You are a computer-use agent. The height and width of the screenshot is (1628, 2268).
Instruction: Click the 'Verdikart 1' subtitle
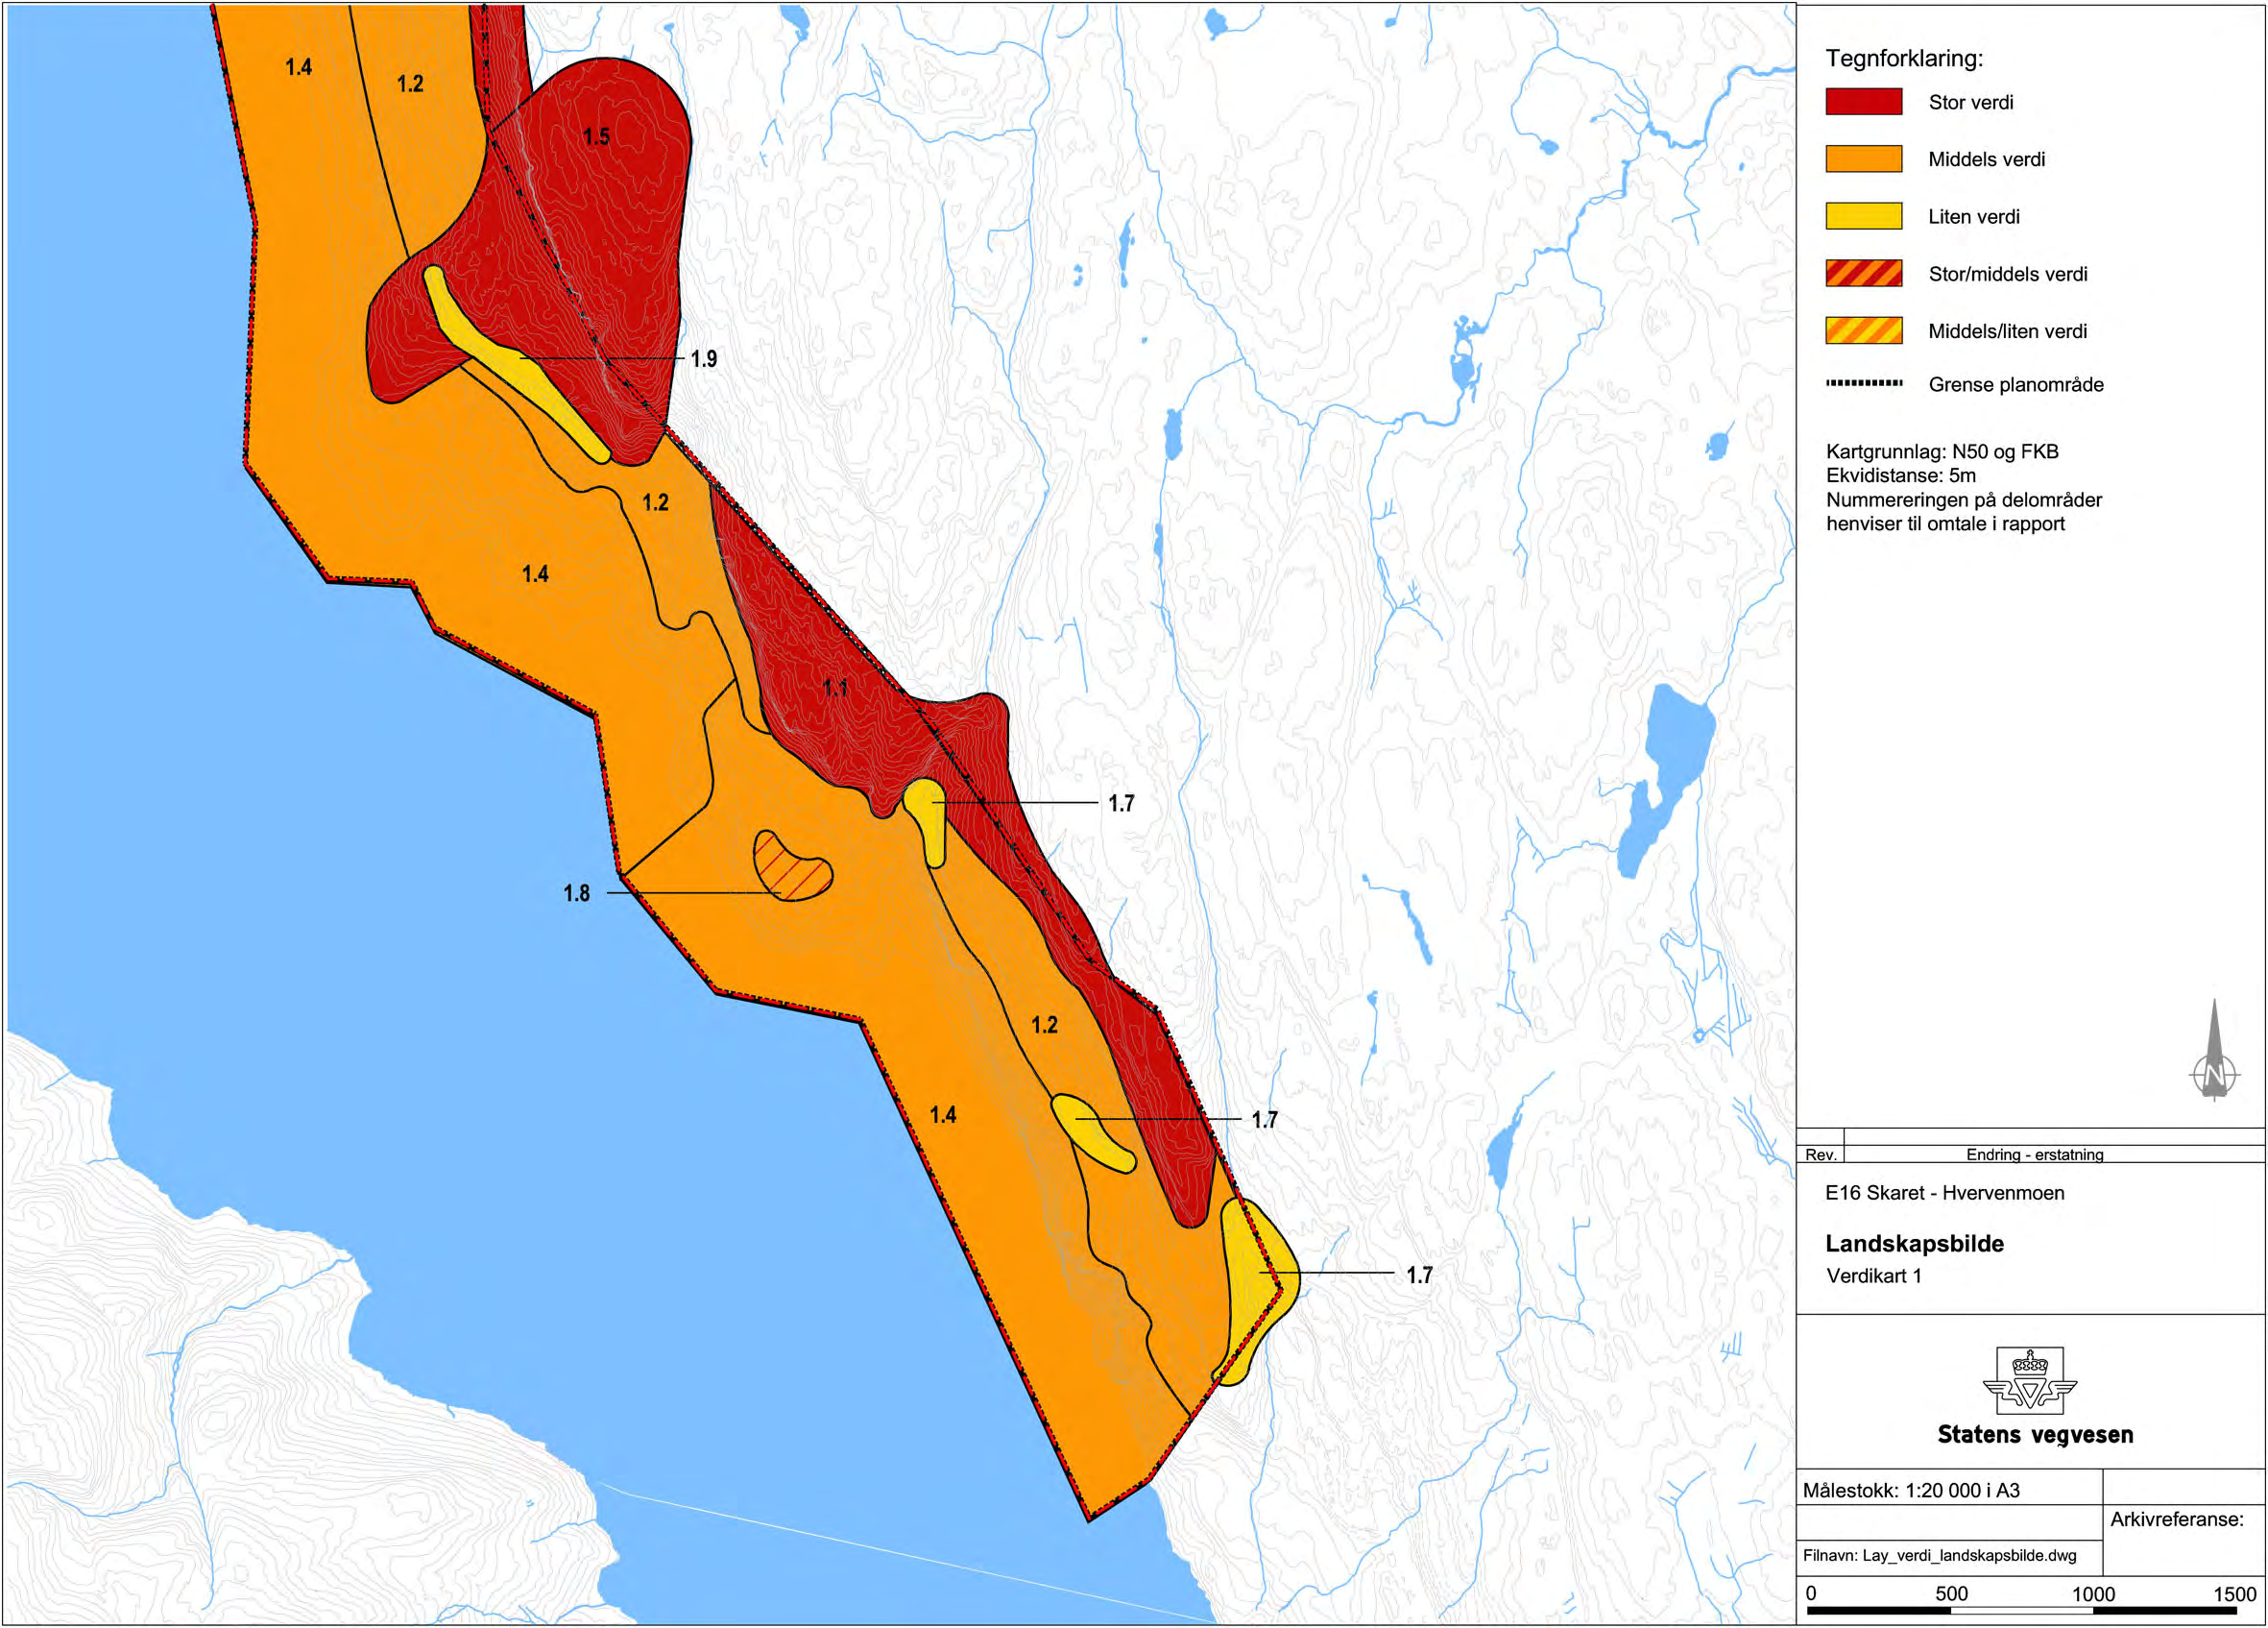pos(1873,1275)
